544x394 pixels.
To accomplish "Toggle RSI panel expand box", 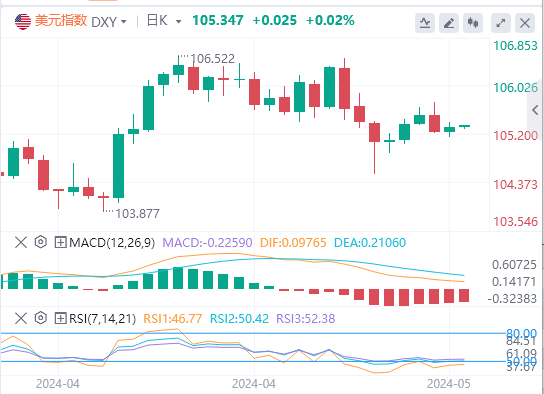I will (60, 318).
